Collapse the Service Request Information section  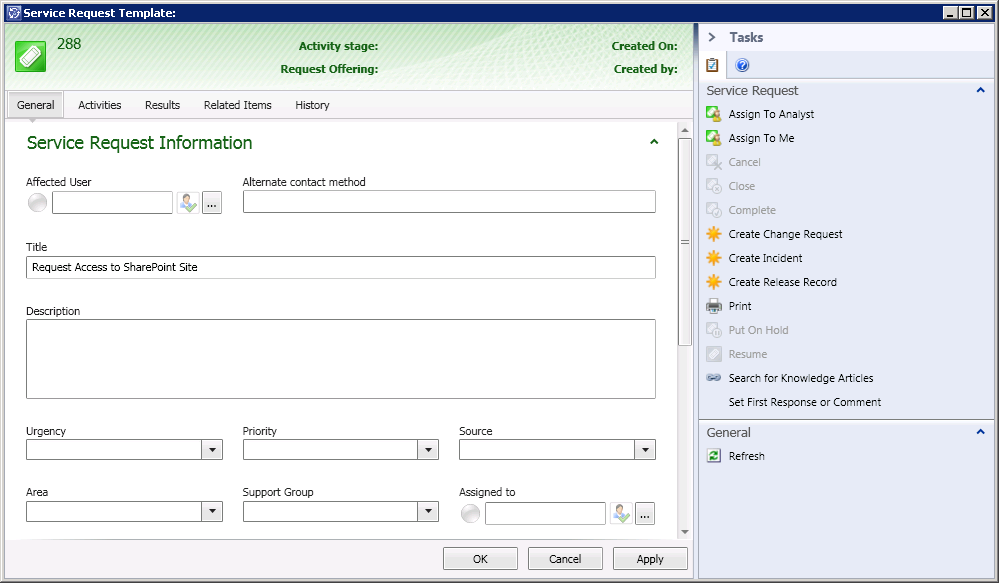654,143
